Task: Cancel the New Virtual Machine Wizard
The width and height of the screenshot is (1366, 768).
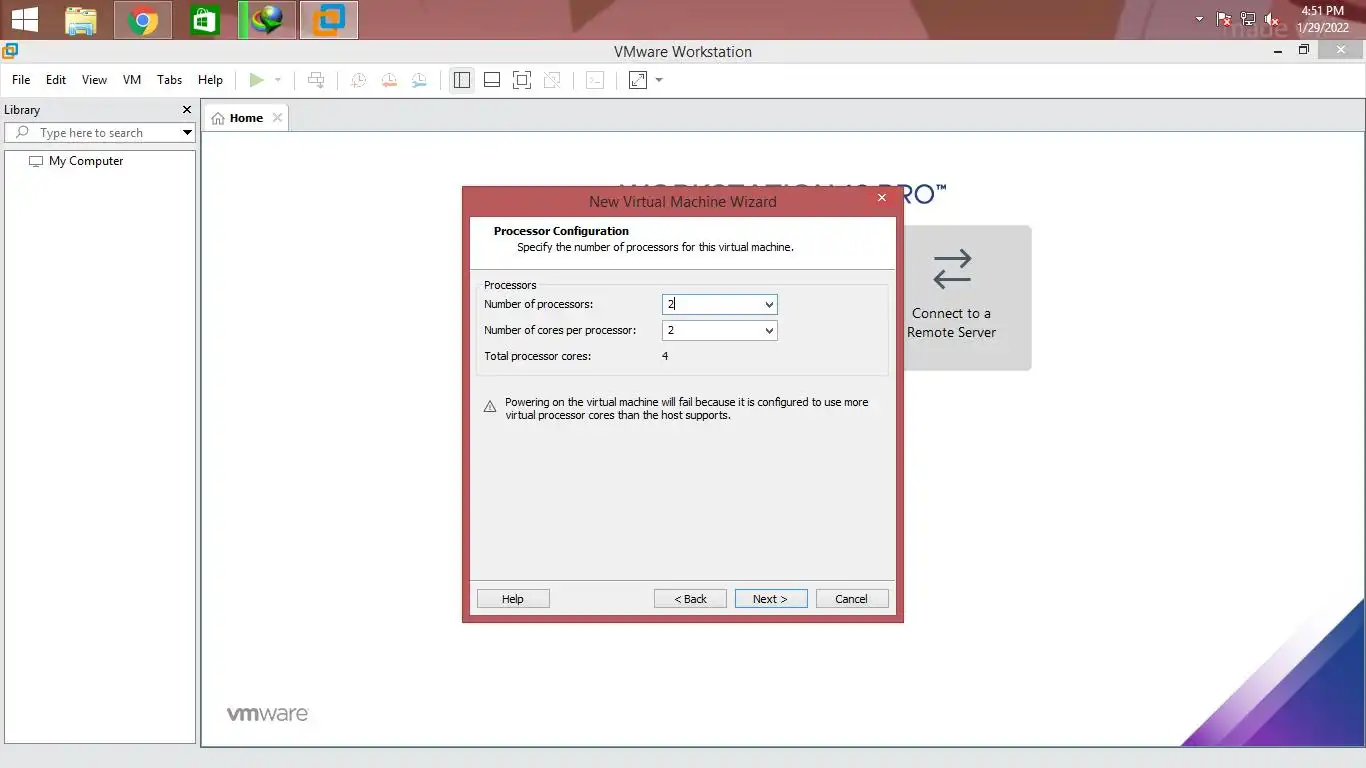Action: [x=852, y=599]
